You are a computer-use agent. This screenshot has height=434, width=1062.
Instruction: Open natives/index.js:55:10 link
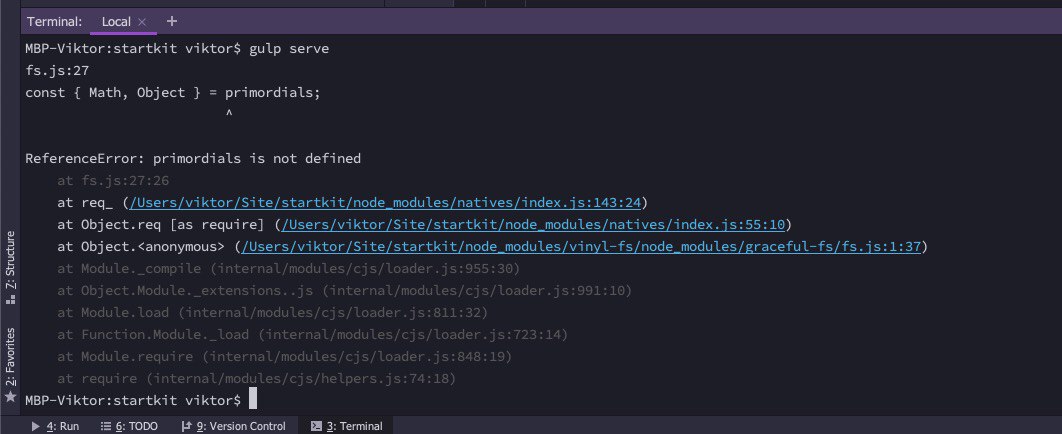point(533,224)
